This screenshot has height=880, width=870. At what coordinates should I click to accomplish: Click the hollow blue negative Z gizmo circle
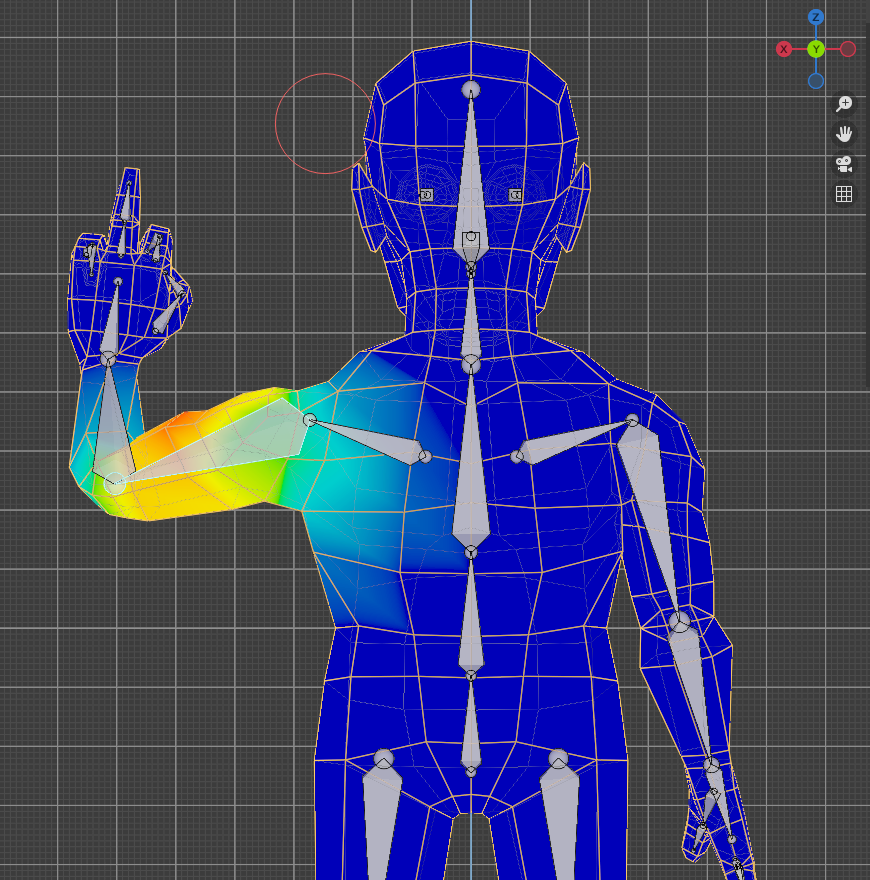(x=816, y=81)
